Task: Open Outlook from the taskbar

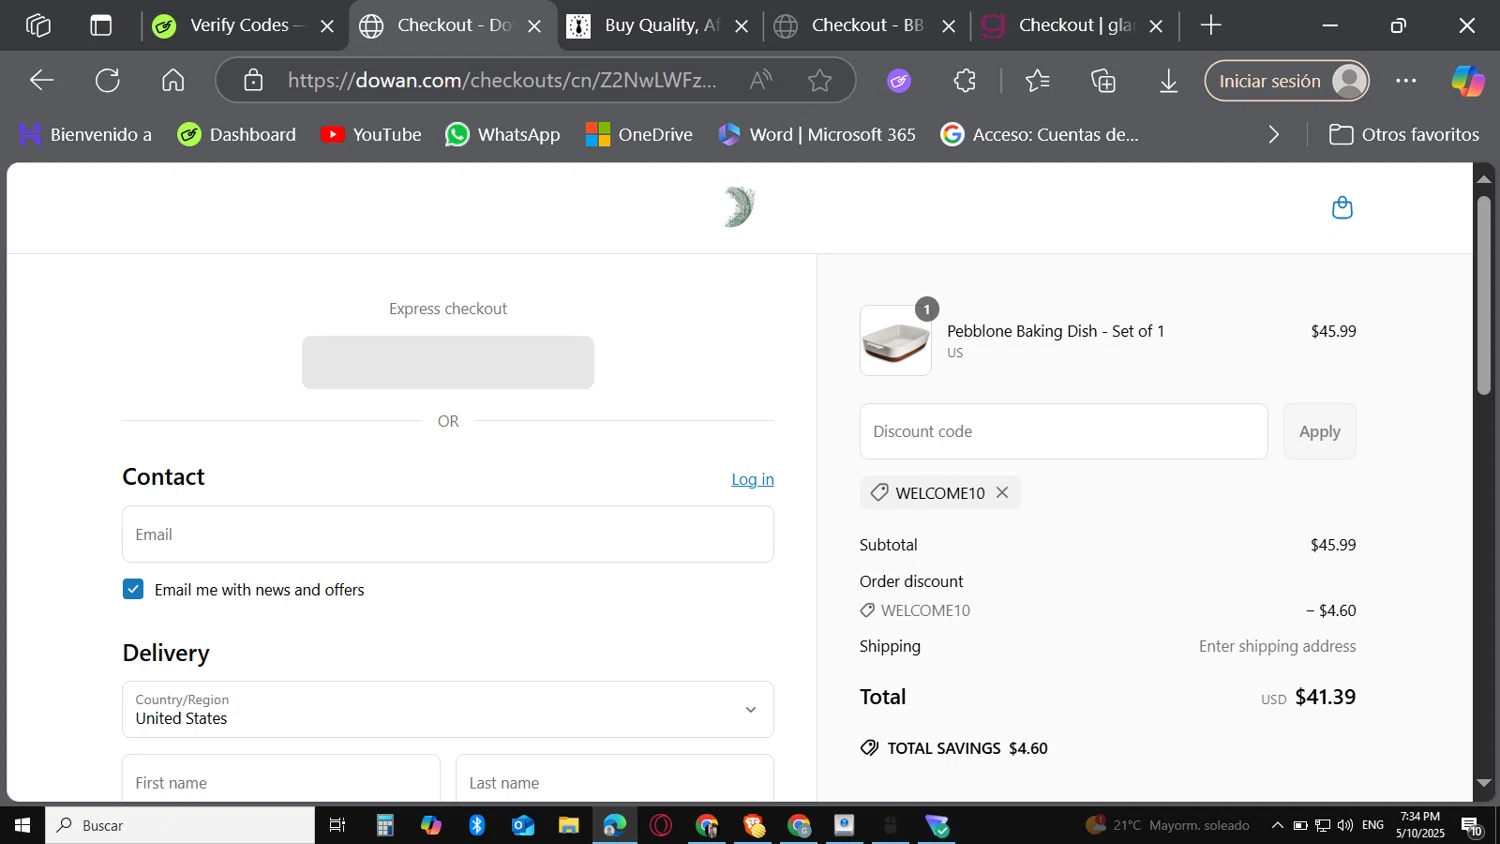Action: click(x=523, y=825)
